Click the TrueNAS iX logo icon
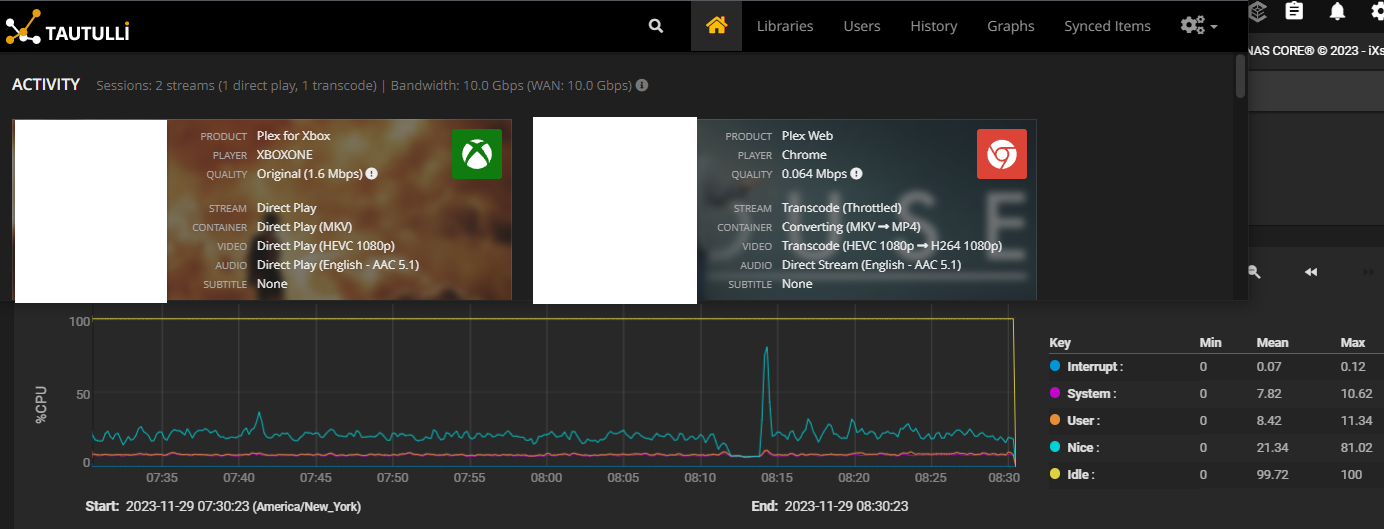Screen dimensions: 1384x529 tap(1258, 11)
